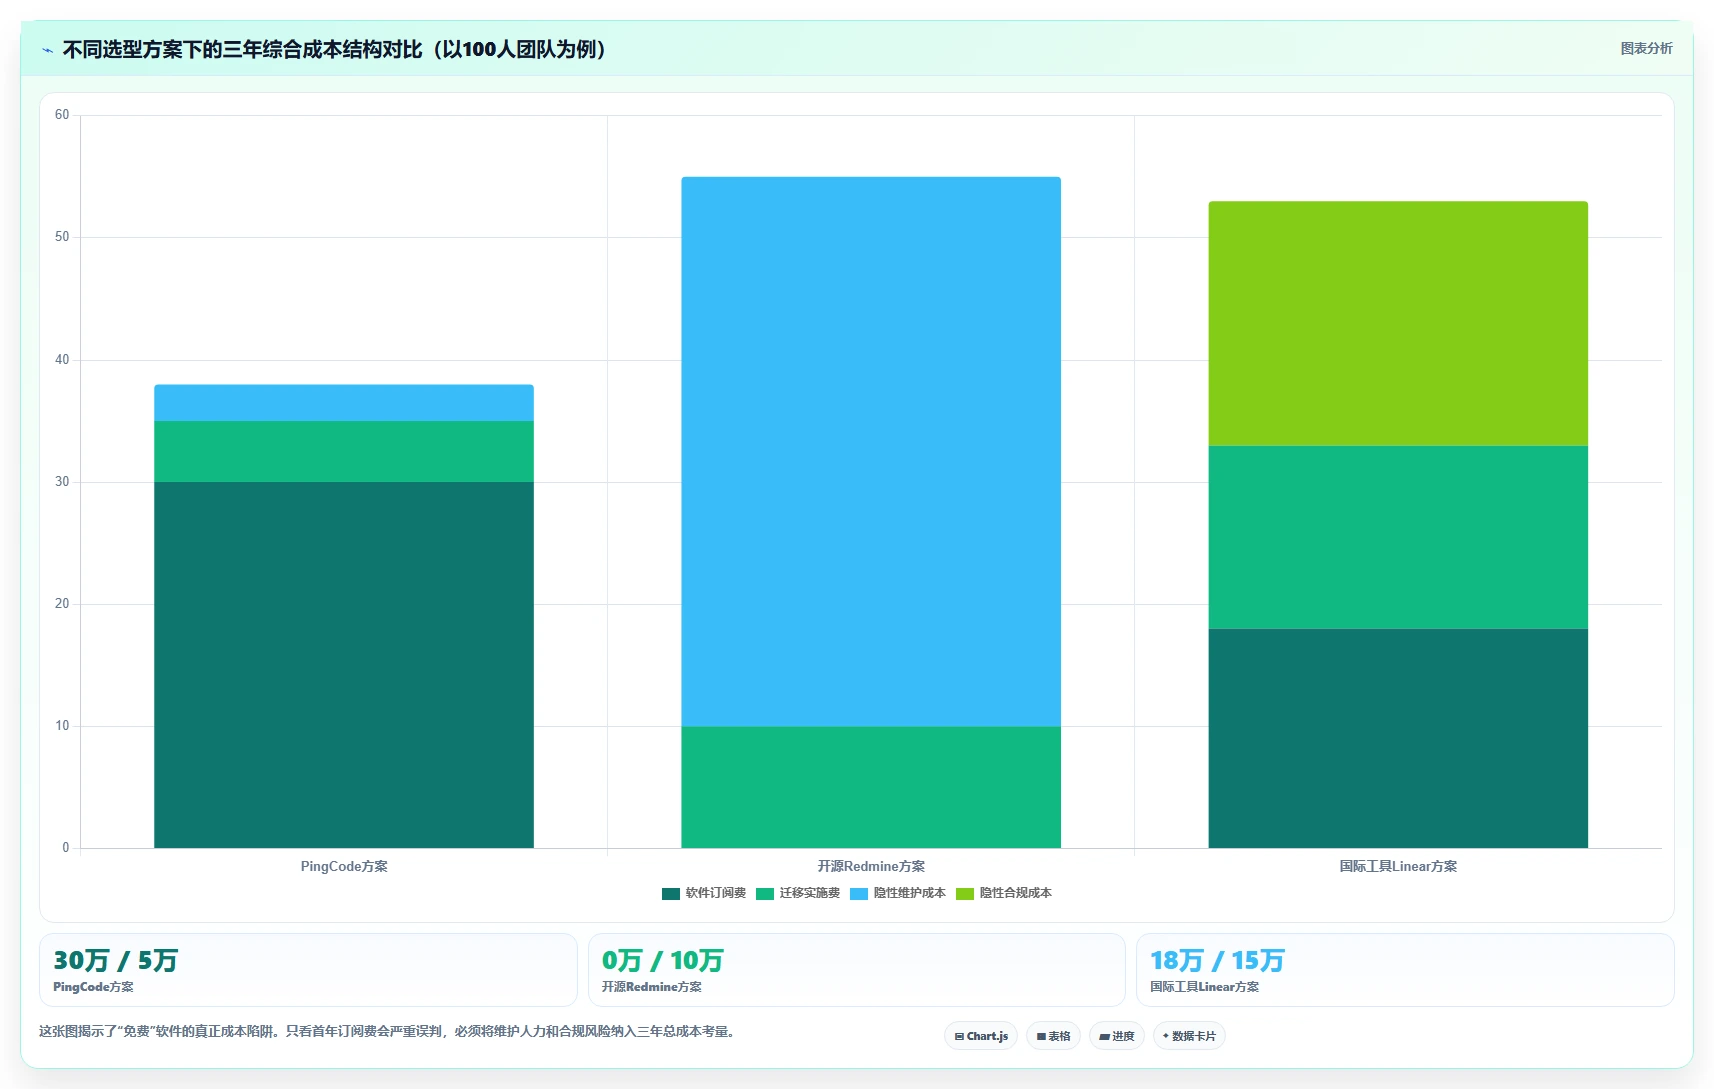Click the 30万 / 5万 card value

(x=115, y=961)
